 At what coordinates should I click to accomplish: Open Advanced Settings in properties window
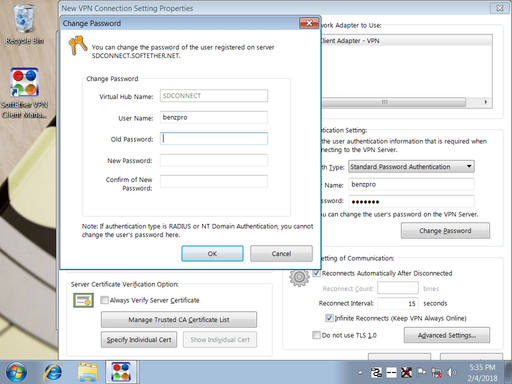click(x=447, y=335)
